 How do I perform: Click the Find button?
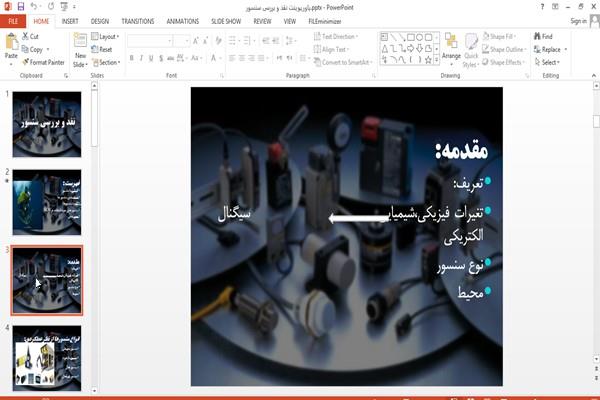click(543, 36)
